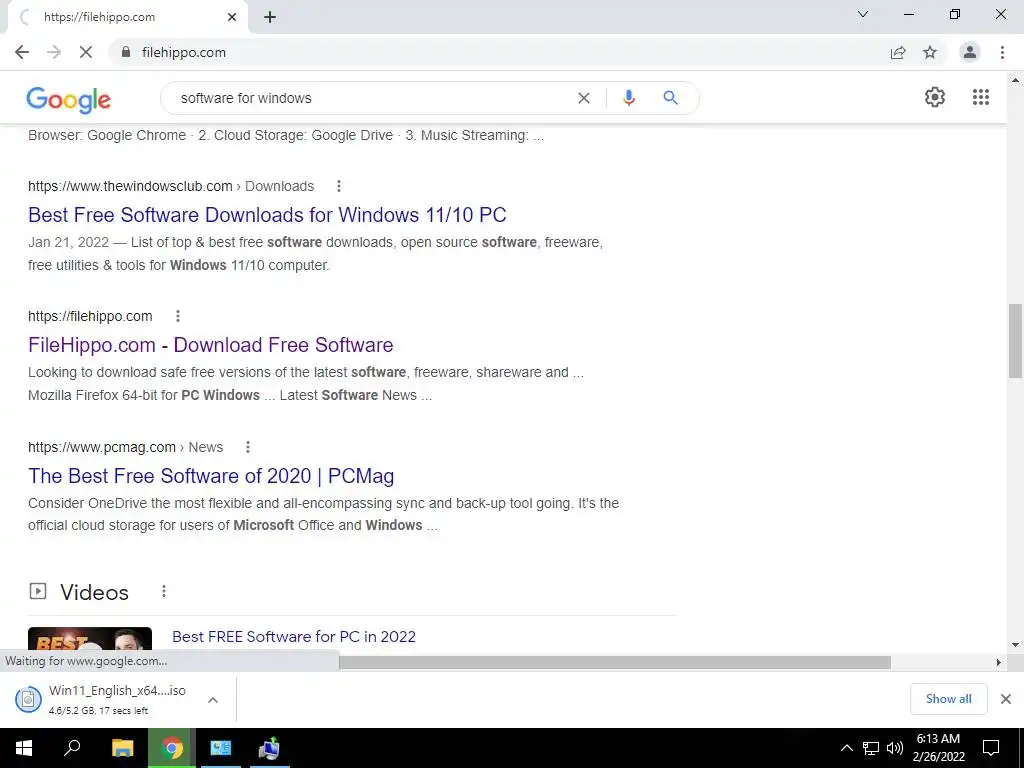Click the scroll right arrow
1024x768 pixels.
(999, 662)
